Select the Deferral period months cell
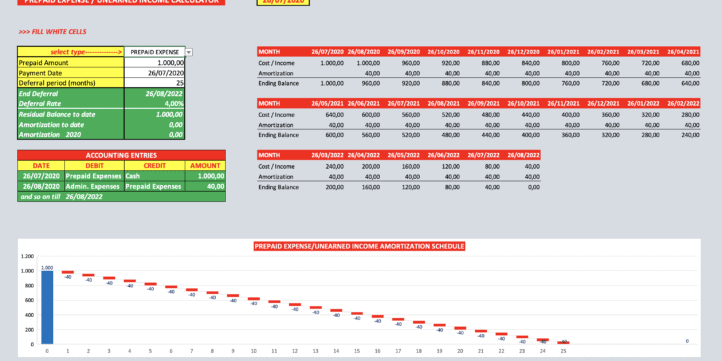 154,83
